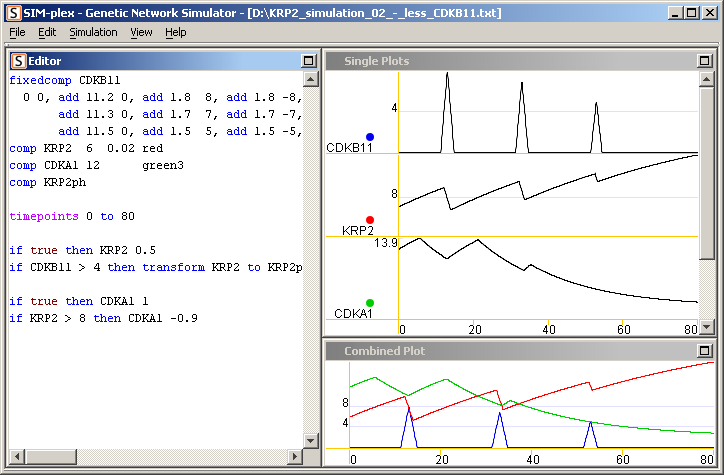Maximize the Combined Plot panel

tap(704, 351)
